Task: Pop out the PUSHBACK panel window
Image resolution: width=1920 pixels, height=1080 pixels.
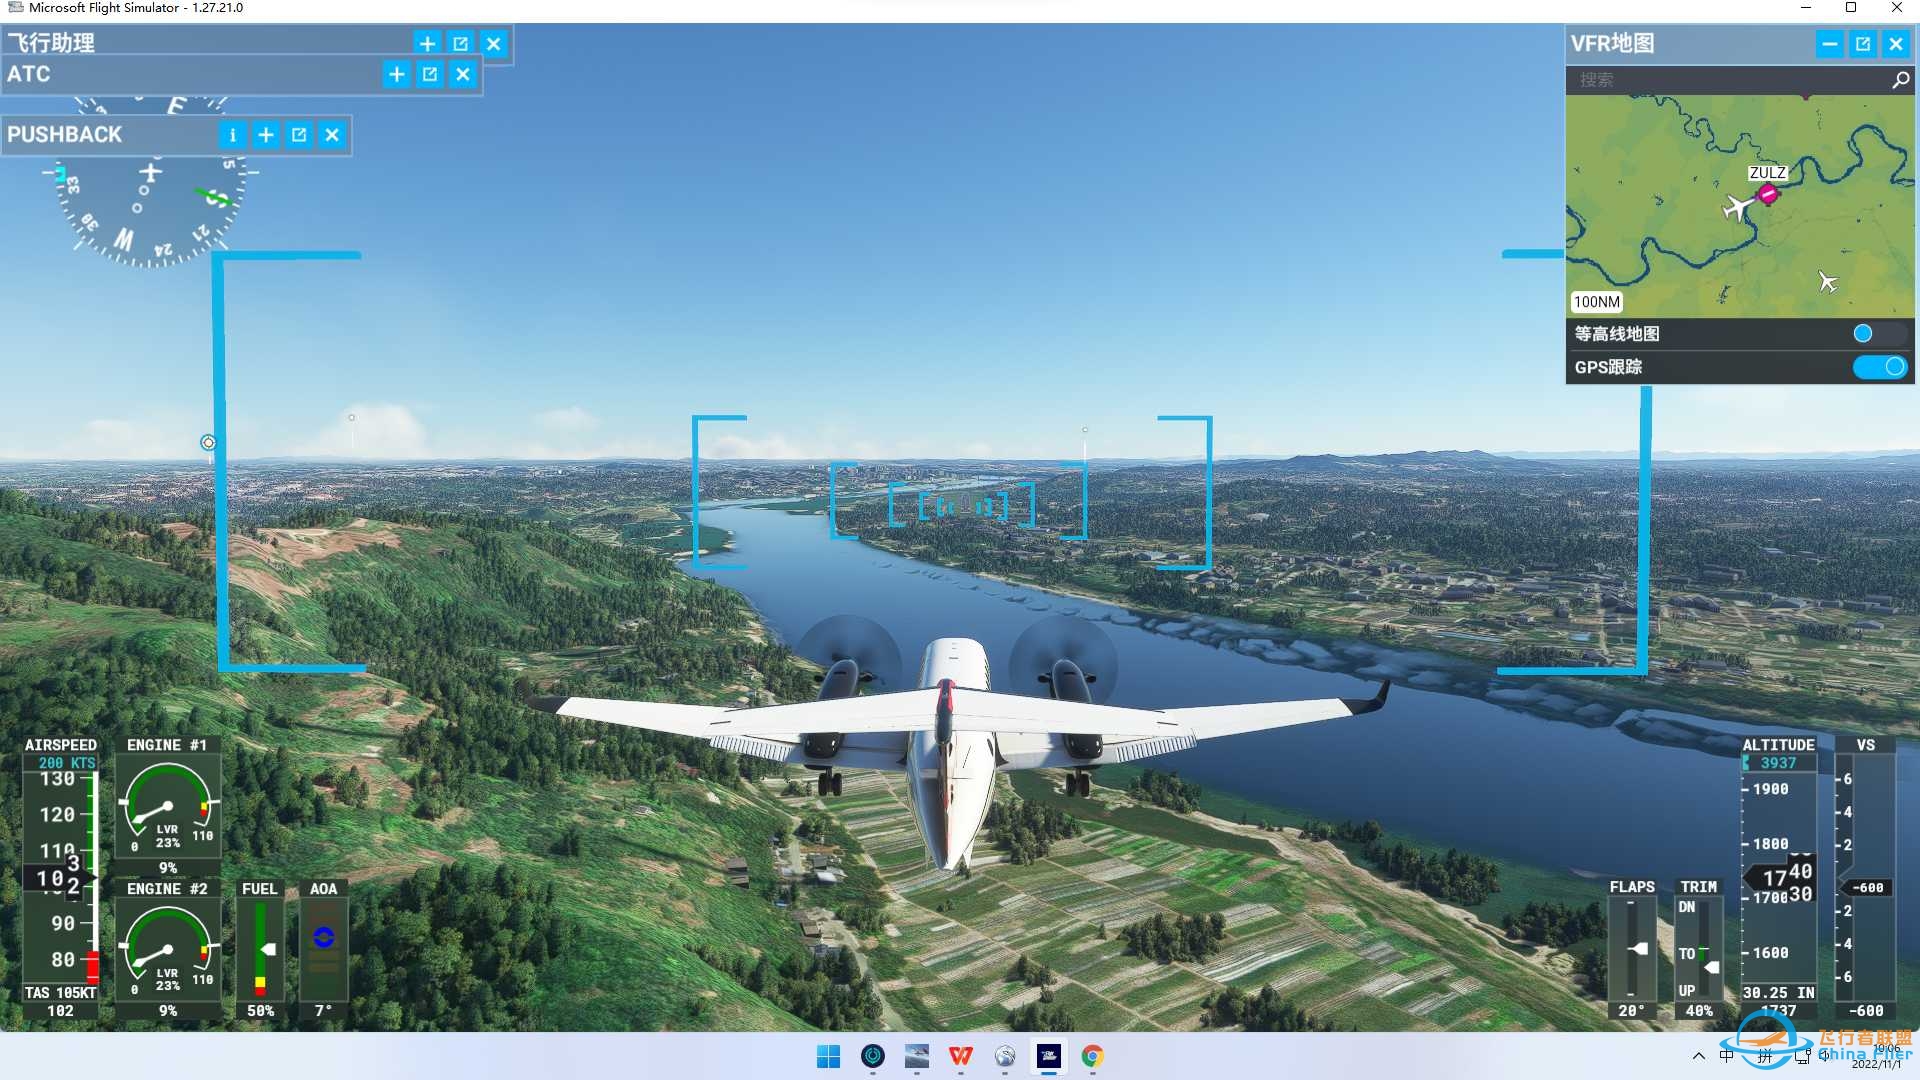Action: [299, 135]
